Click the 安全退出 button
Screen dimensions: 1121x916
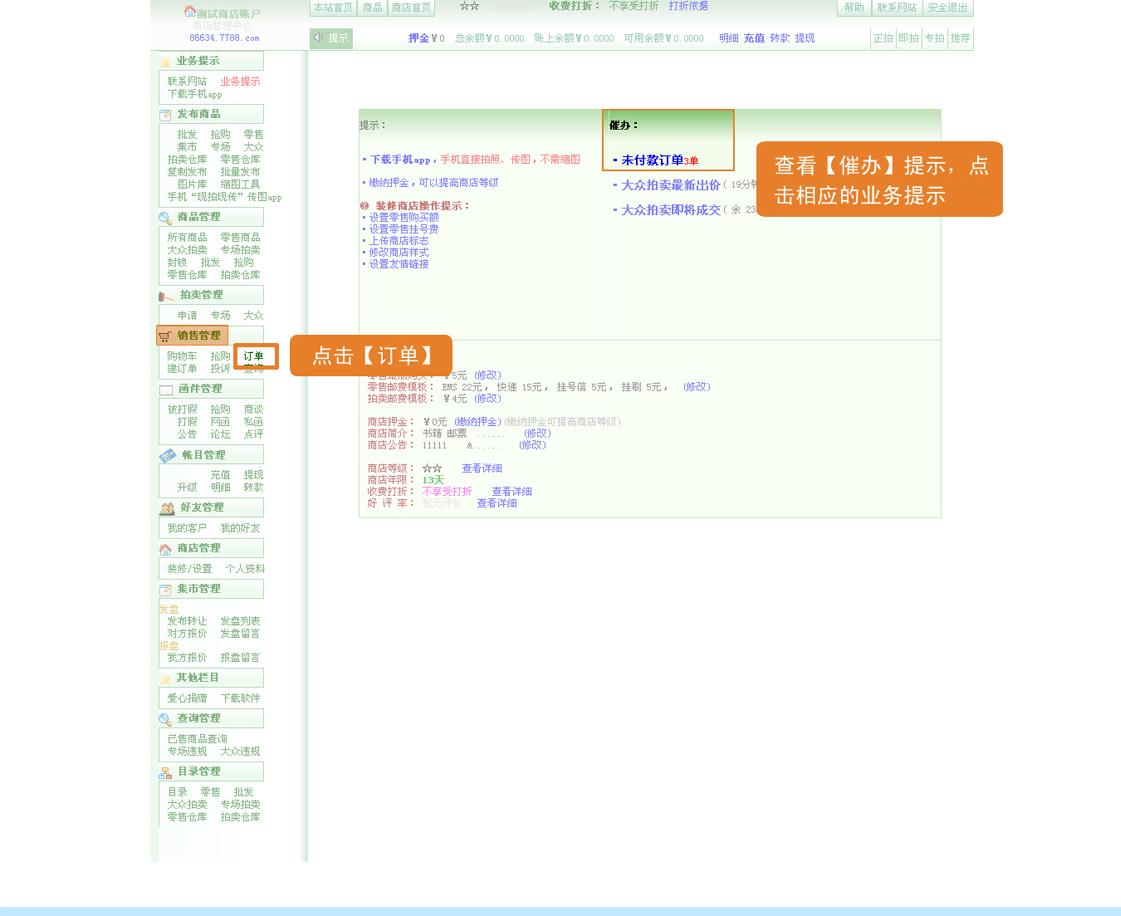947,7
